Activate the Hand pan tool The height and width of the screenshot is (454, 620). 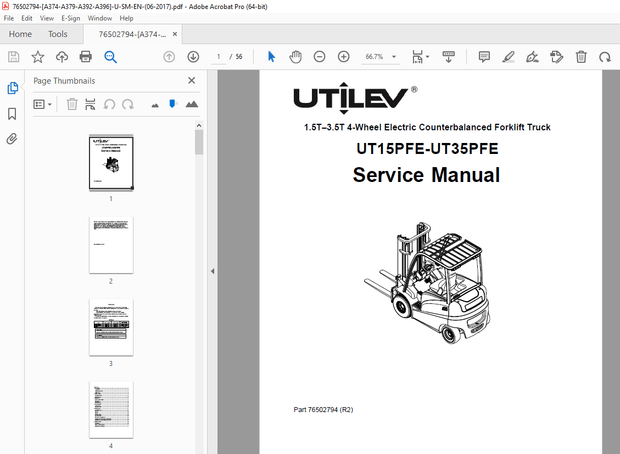[x=295, y=57]
